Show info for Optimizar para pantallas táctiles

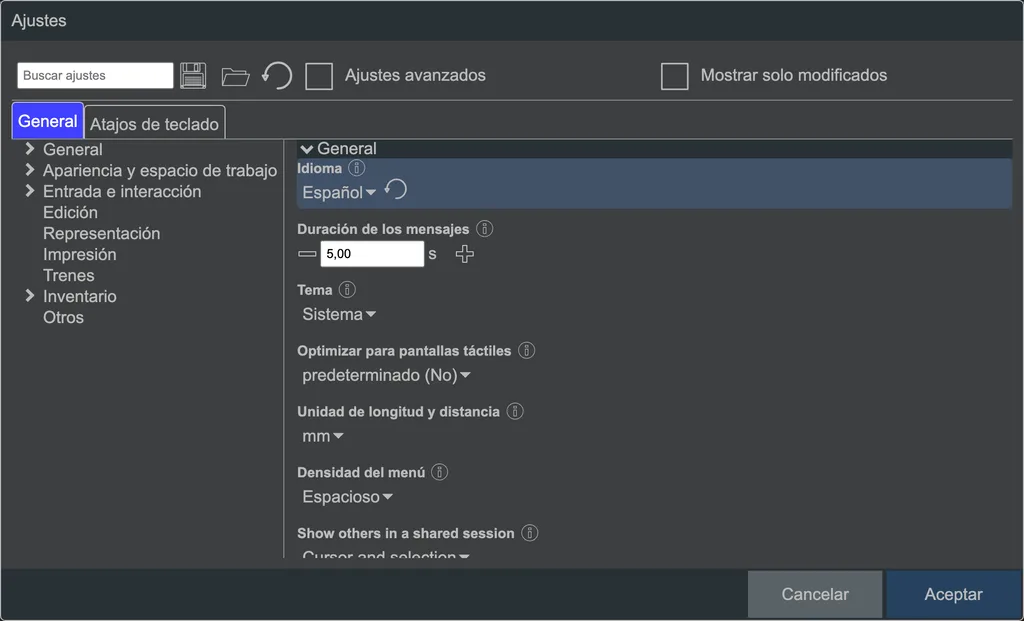click(526, 350)
